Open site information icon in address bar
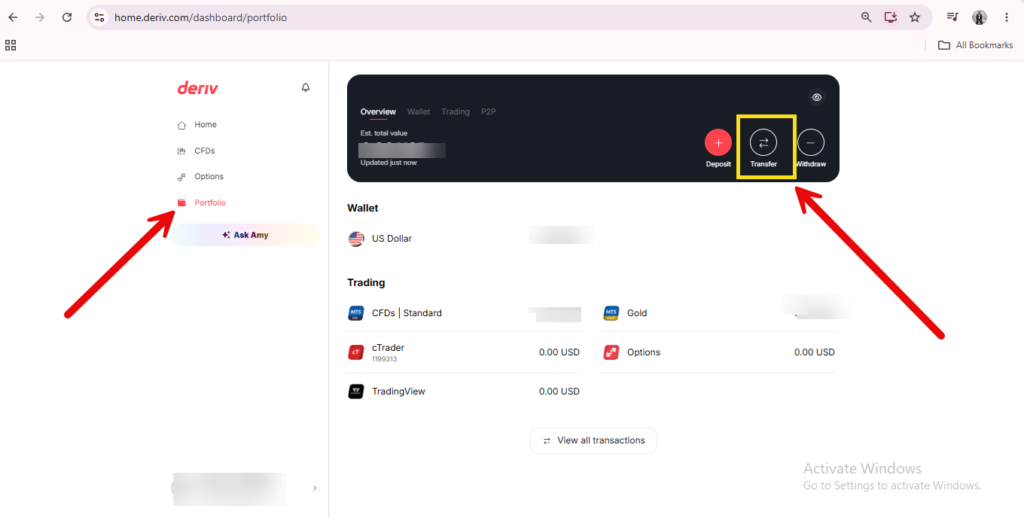Screen dimensions: 1024x518 click(99, 18)
